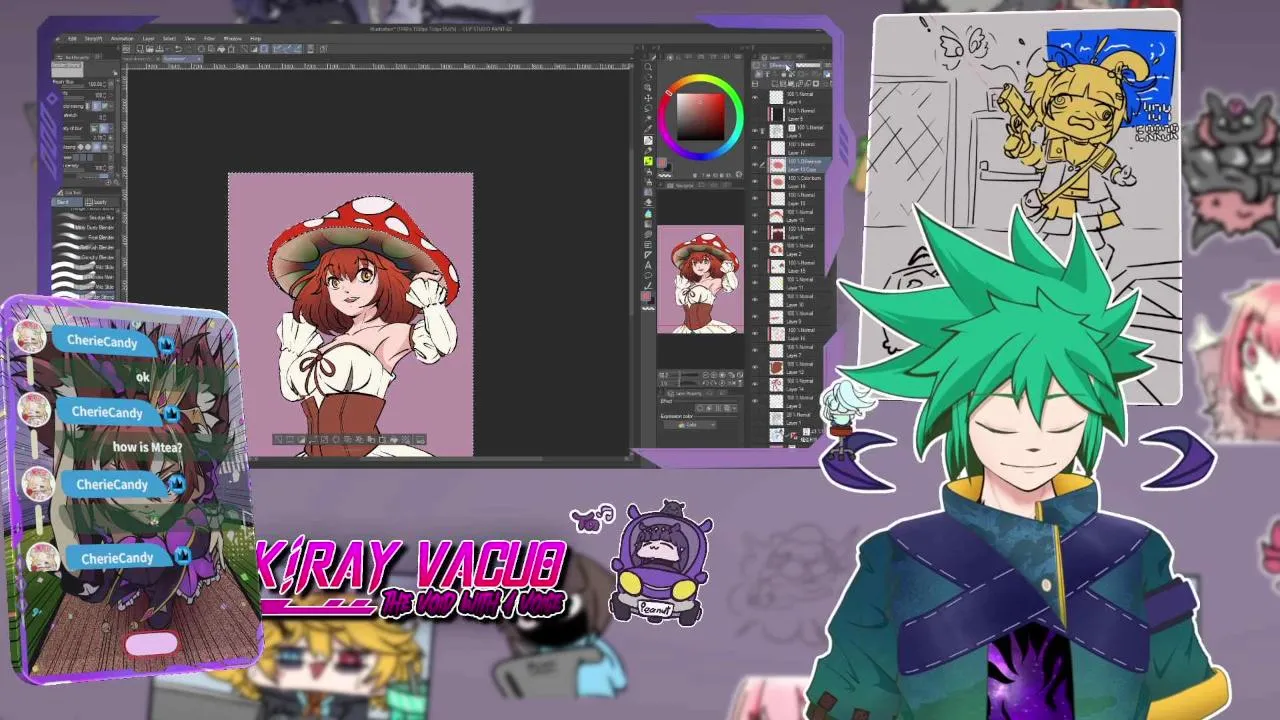Click the Clear icon in command bar

tap(201, 49)
